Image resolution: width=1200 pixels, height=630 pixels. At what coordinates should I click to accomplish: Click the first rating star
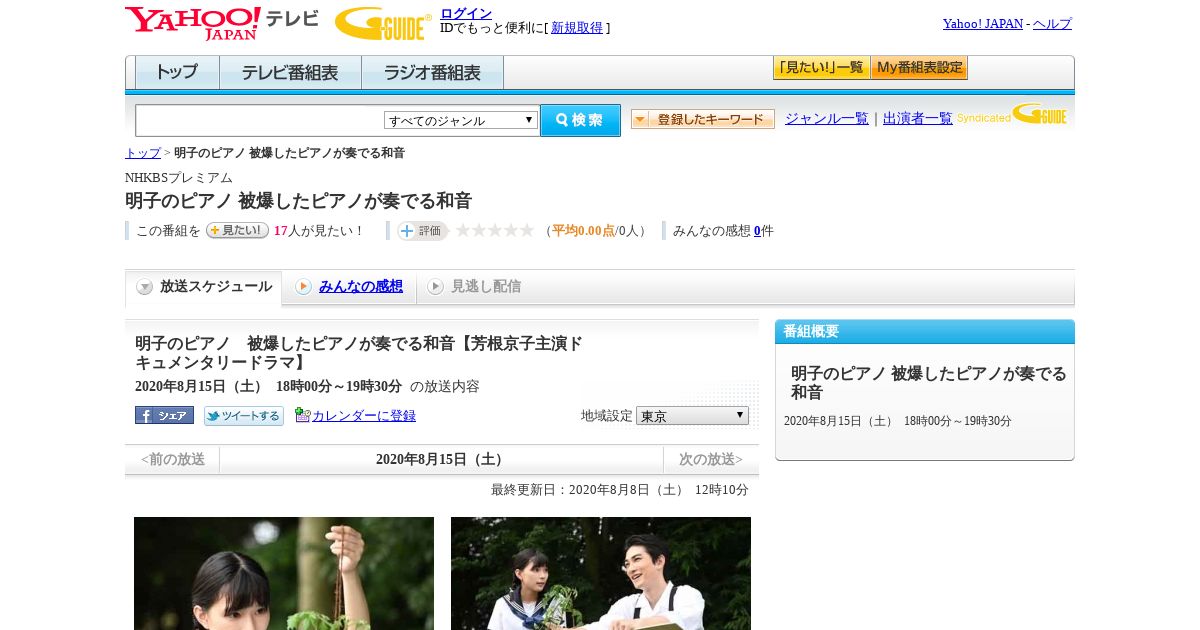(463, 230)
